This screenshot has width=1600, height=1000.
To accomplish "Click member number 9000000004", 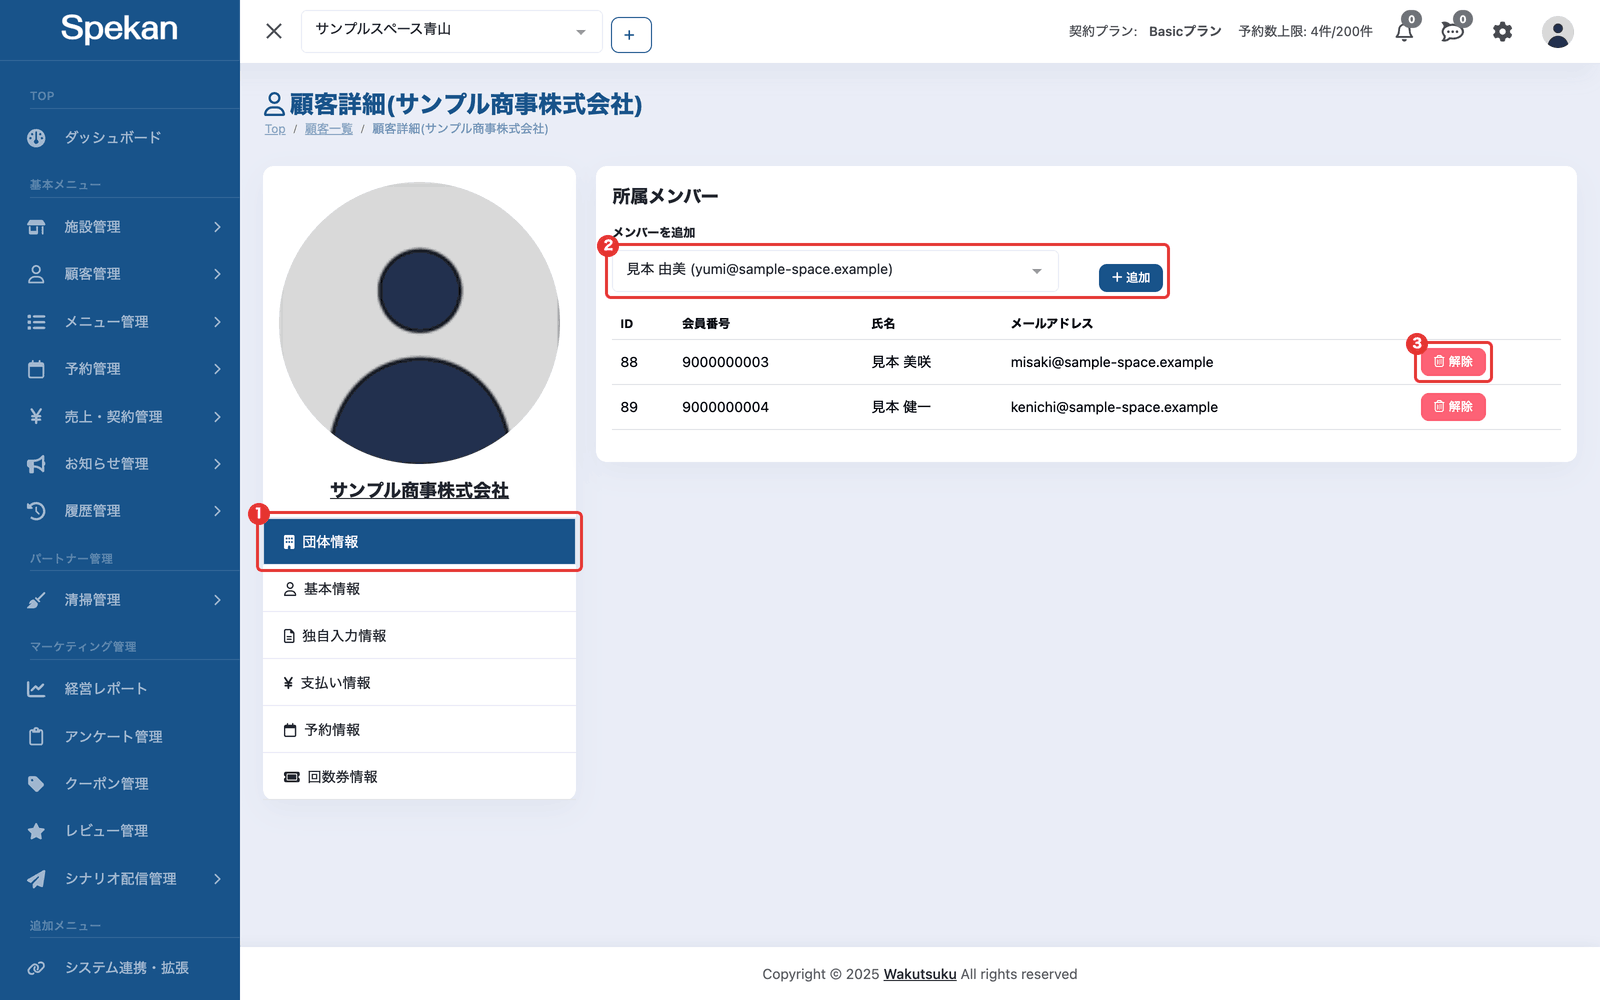I will 725,407.
